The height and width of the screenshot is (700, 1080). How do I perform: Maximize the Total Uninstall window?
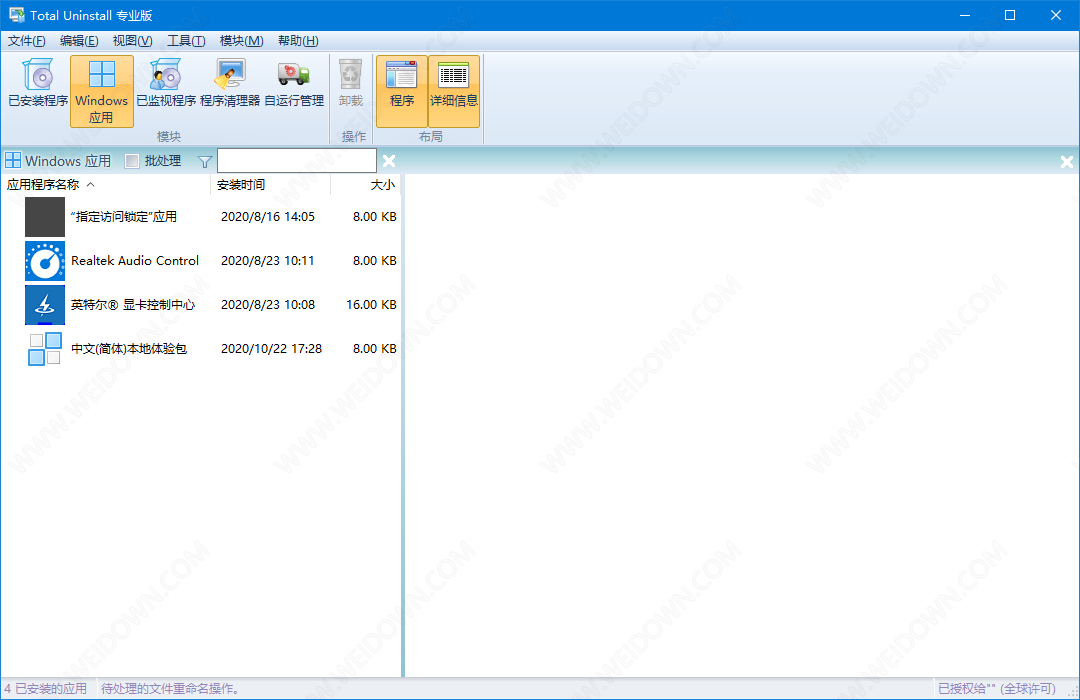click(1010, 15)
